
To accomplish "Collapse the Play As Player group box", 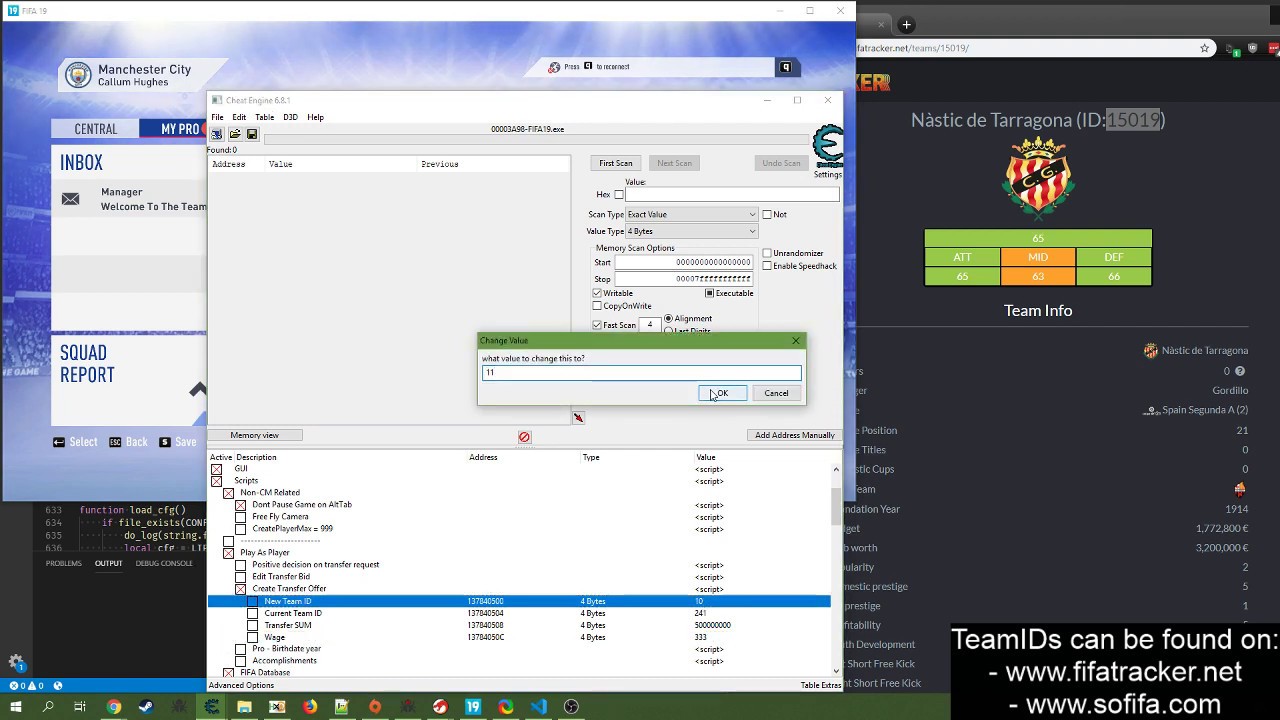I will pyautogui.click(x=228, y=553).
